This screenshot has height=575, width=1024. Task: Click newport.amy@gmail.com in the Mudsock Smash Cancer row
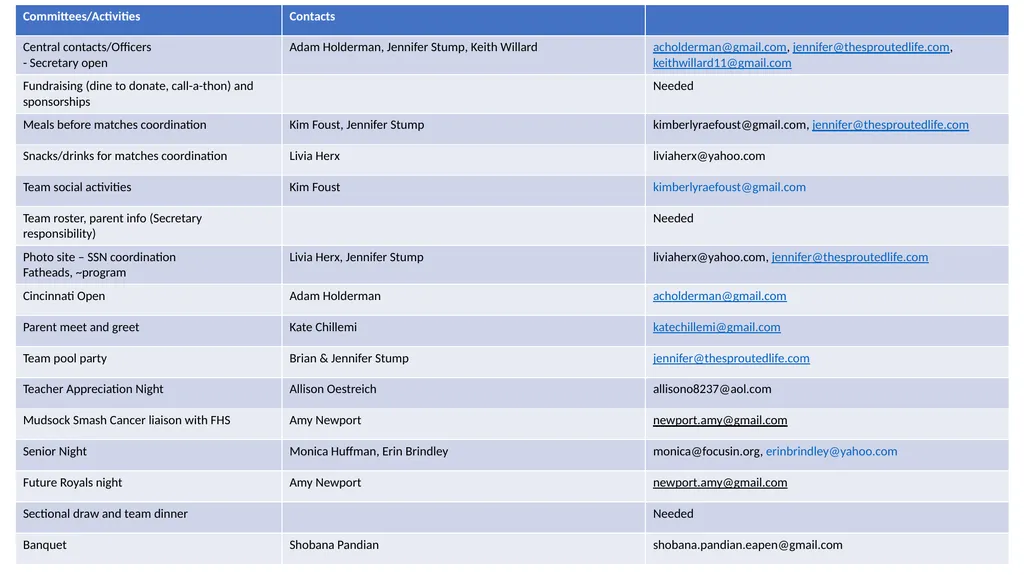coord(720,420)
